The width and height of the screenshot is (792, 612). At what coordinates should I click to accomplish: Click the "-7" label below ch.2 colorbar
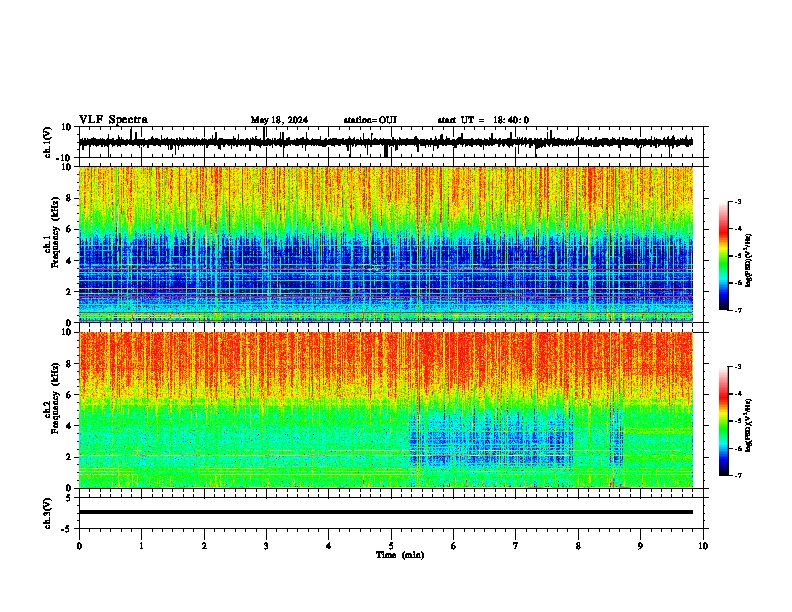pos(737,475)
